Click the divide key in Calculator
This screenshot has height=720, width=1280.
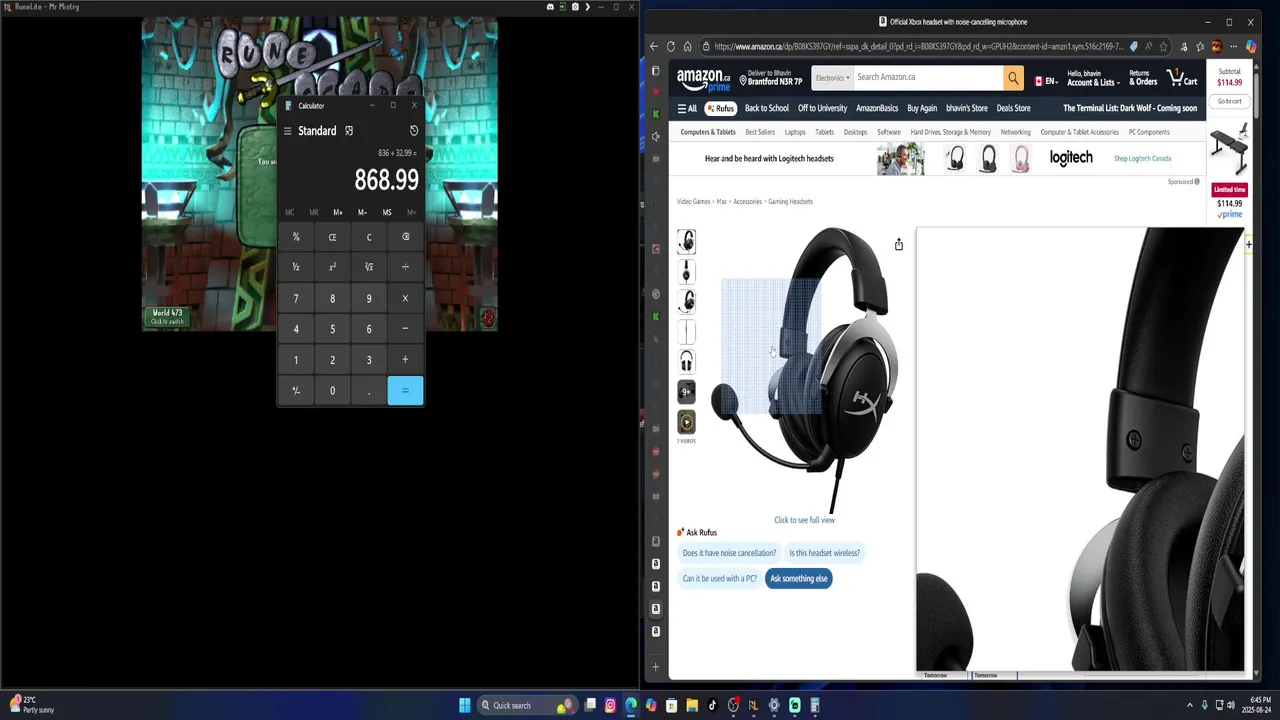(405, 267)
